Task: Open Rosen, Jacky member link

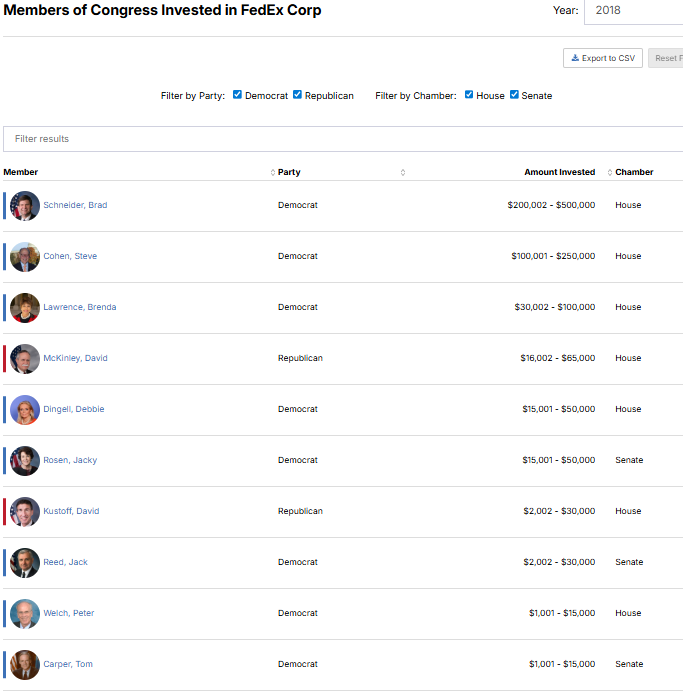Action: (x=70, y=460)
